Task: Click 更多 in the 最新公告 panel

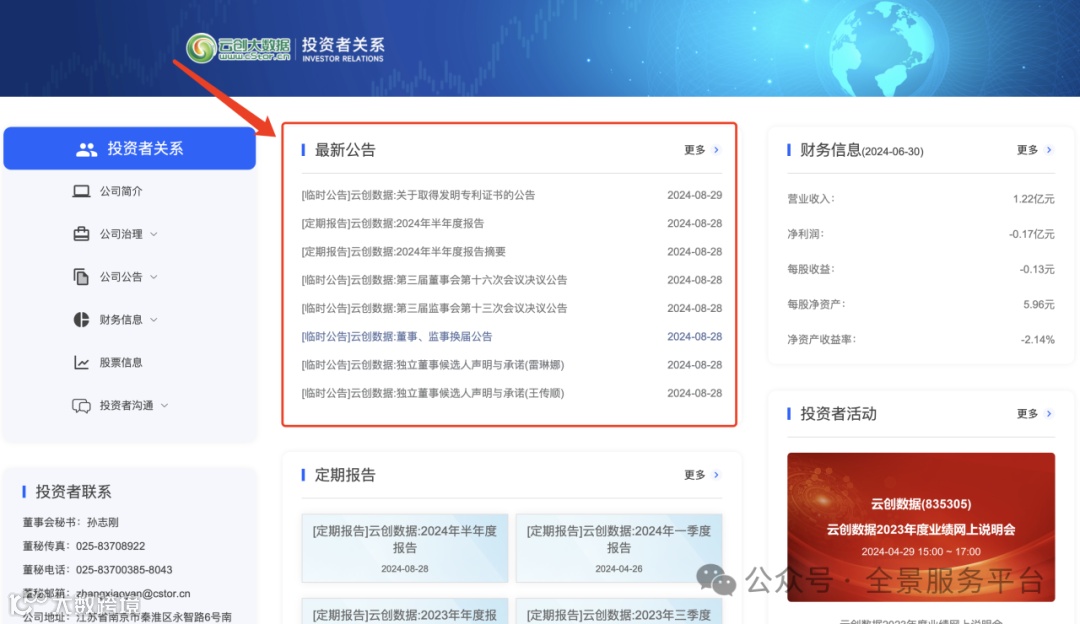Action: [694, 149]
